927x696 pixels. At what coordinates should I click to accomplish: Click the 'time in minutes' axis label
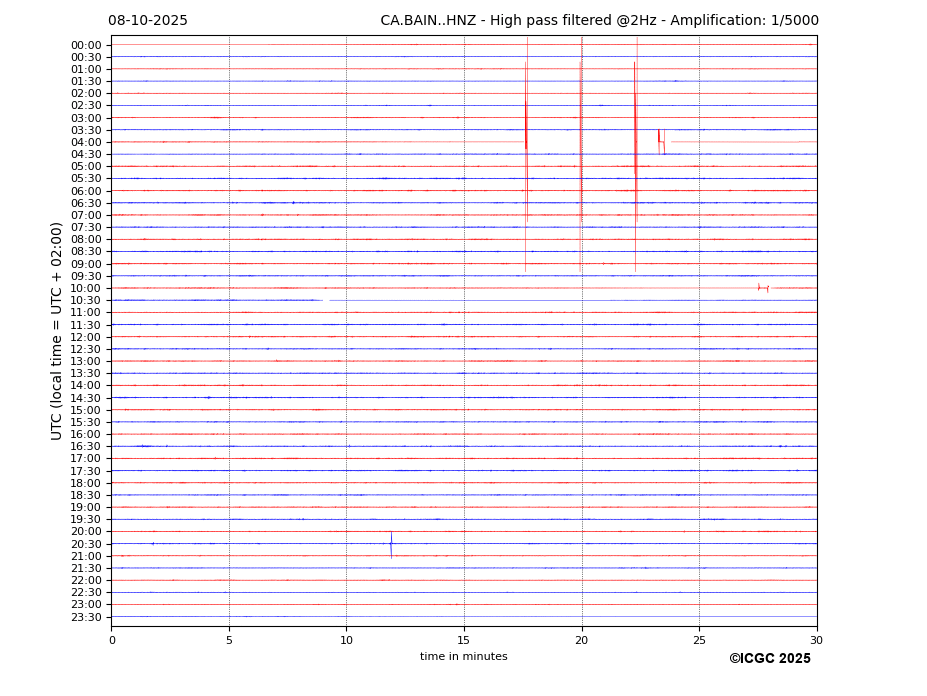(x=463, y=656)
